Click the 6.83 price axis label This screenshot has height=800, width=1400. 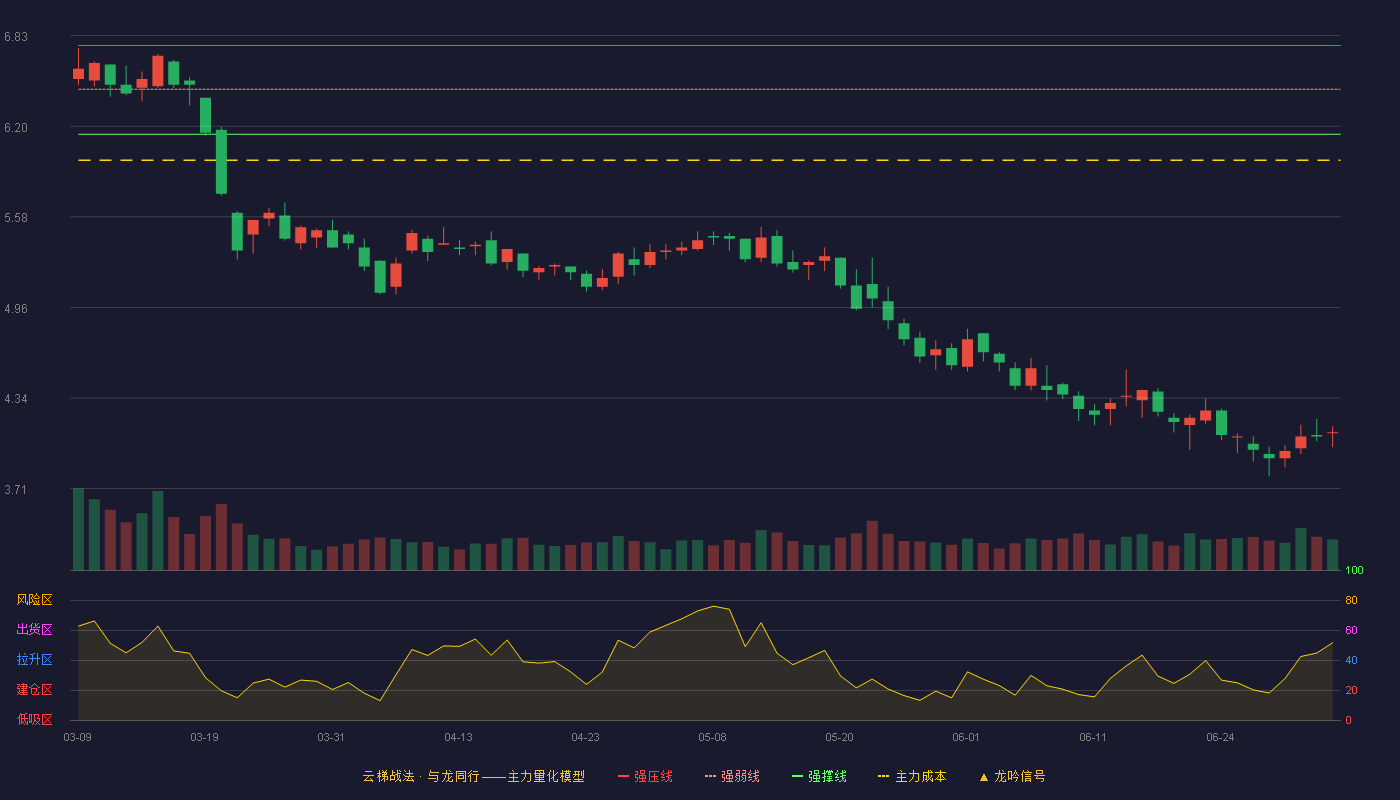pyautogui.click(x=15, y=37)
